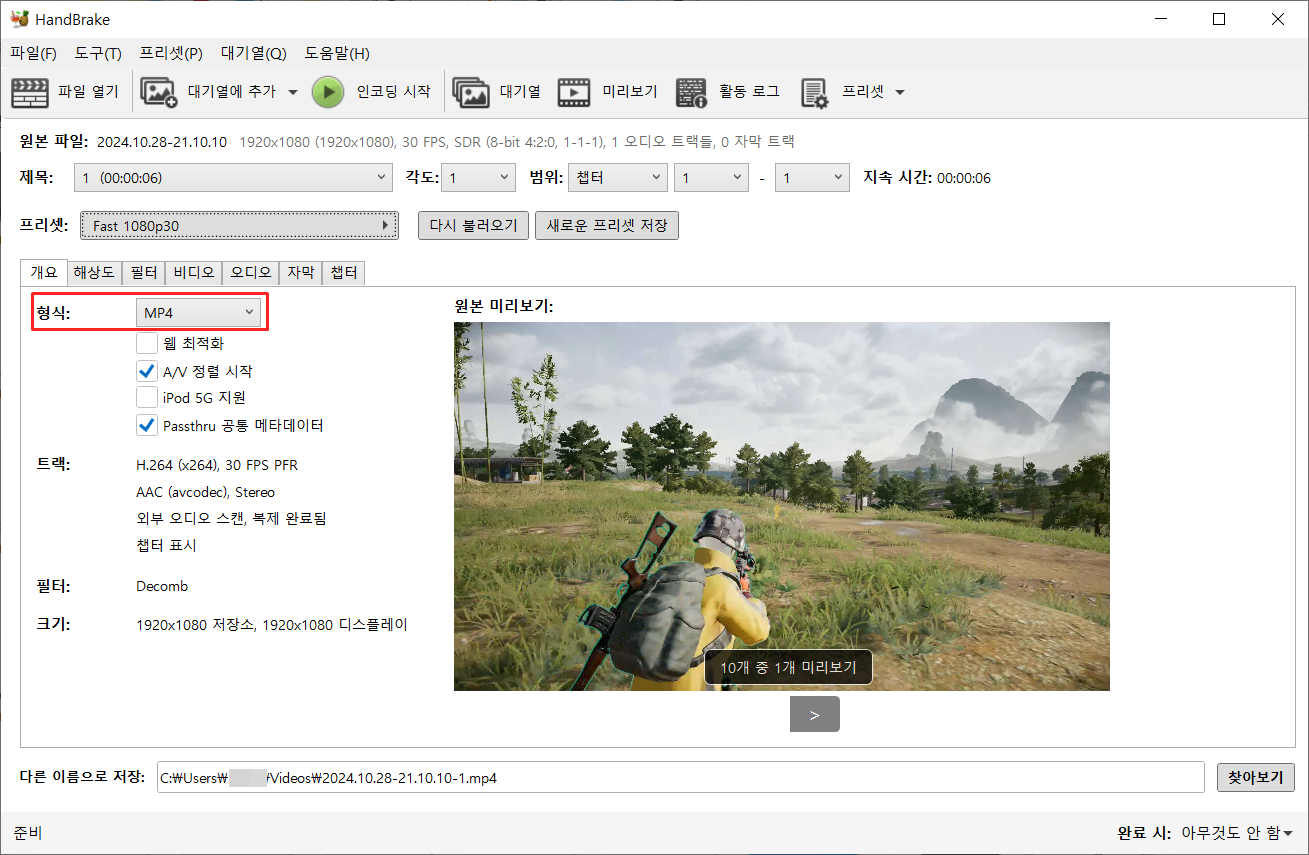Screen dimensions: 1309x855
Task: Open the Activity Log (활동 로그) icon
Action: pyautogui.click(x=692, y=92)
